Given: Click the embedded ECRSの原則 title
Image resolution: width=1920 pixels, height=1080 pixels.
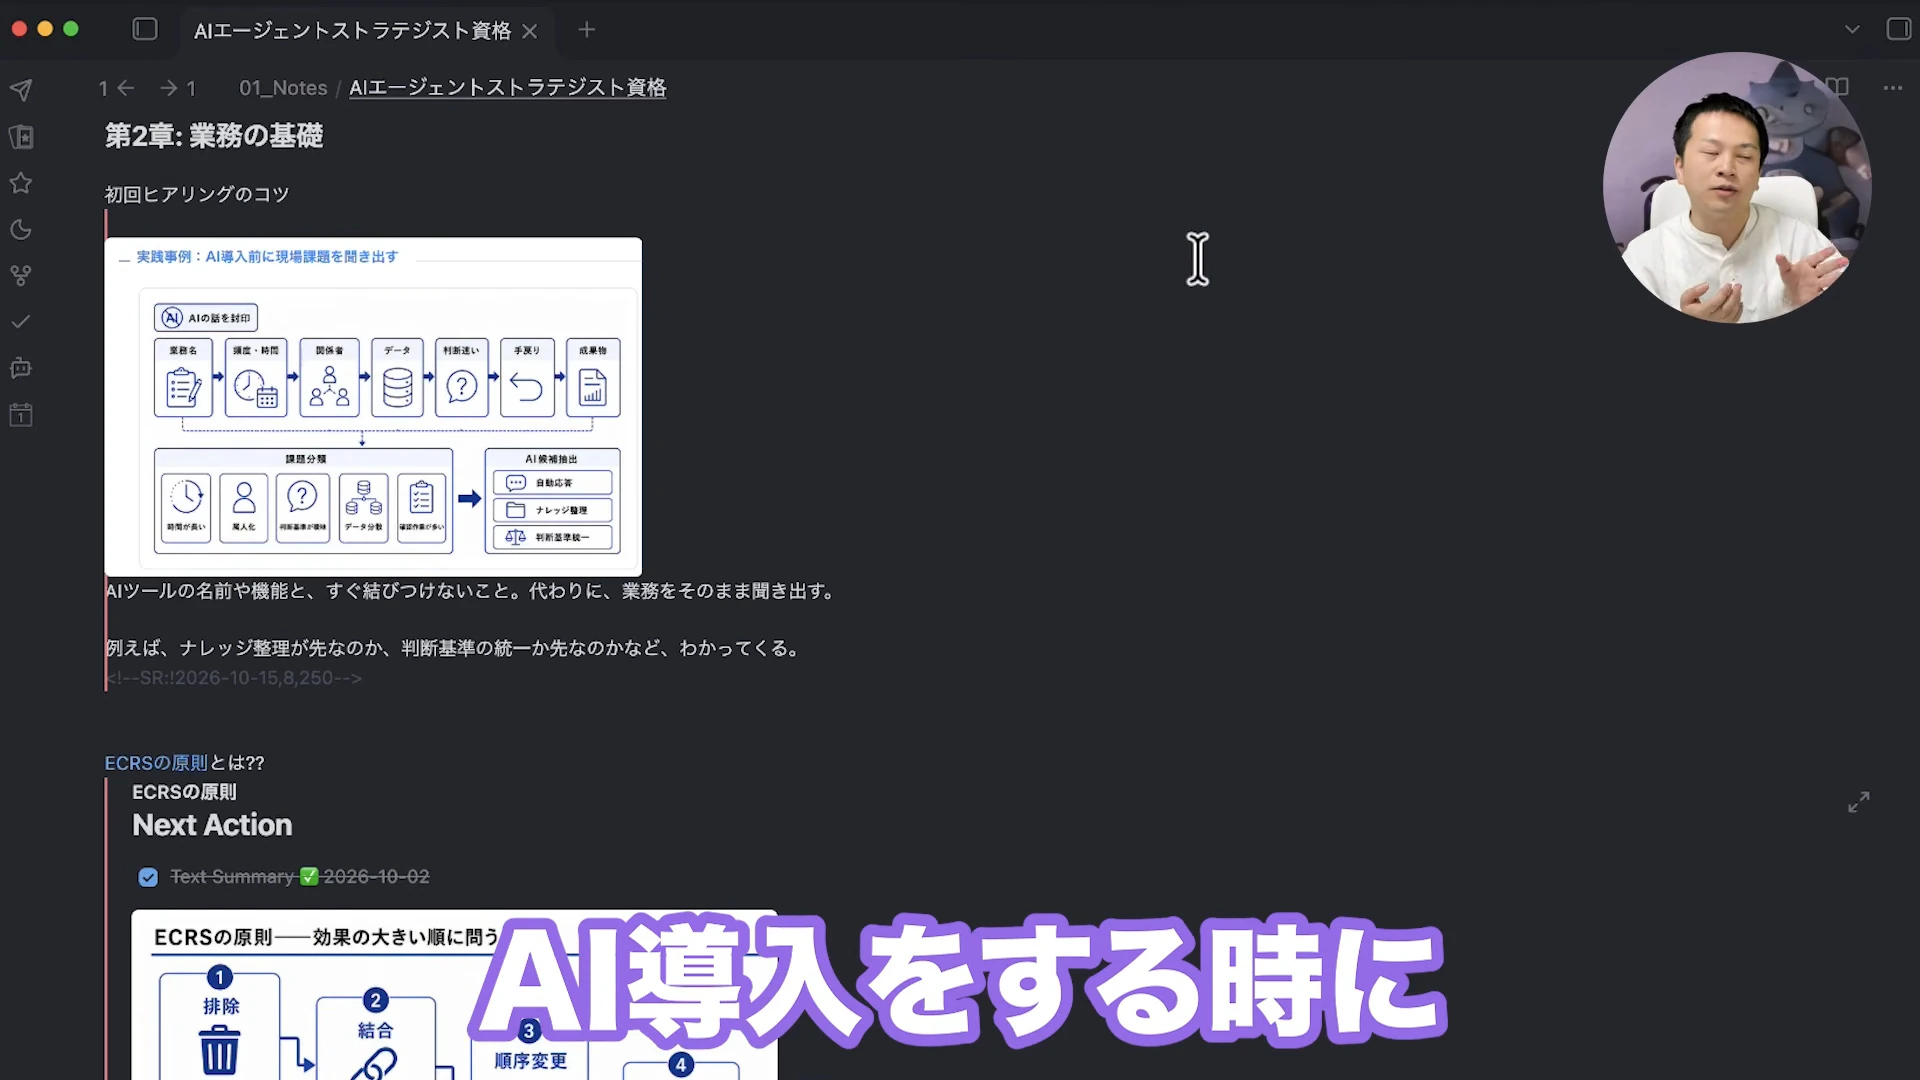Looking at the screenshot, I should pyautogui.click(x=184, y=792).
